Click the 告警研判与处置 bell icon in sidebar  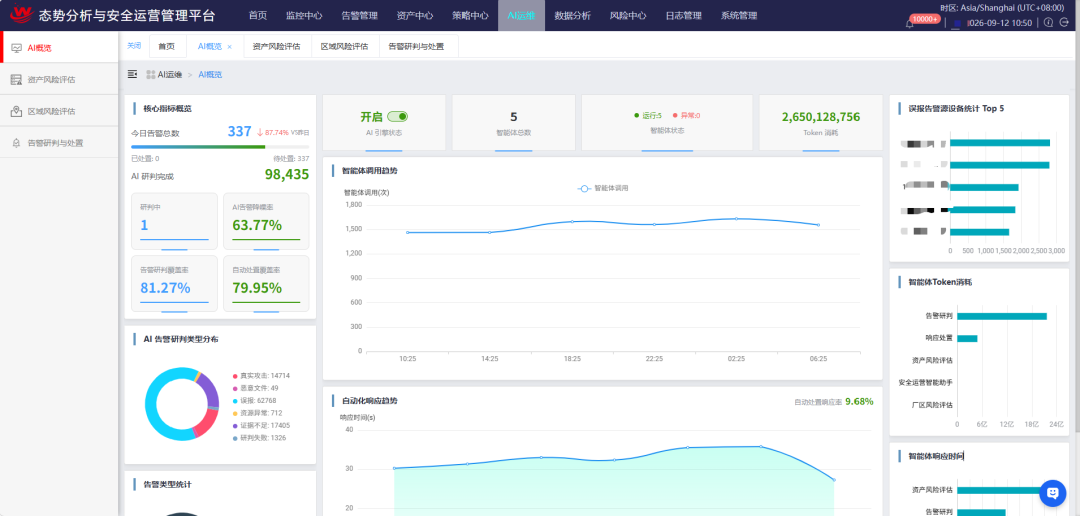pos(16,143)
